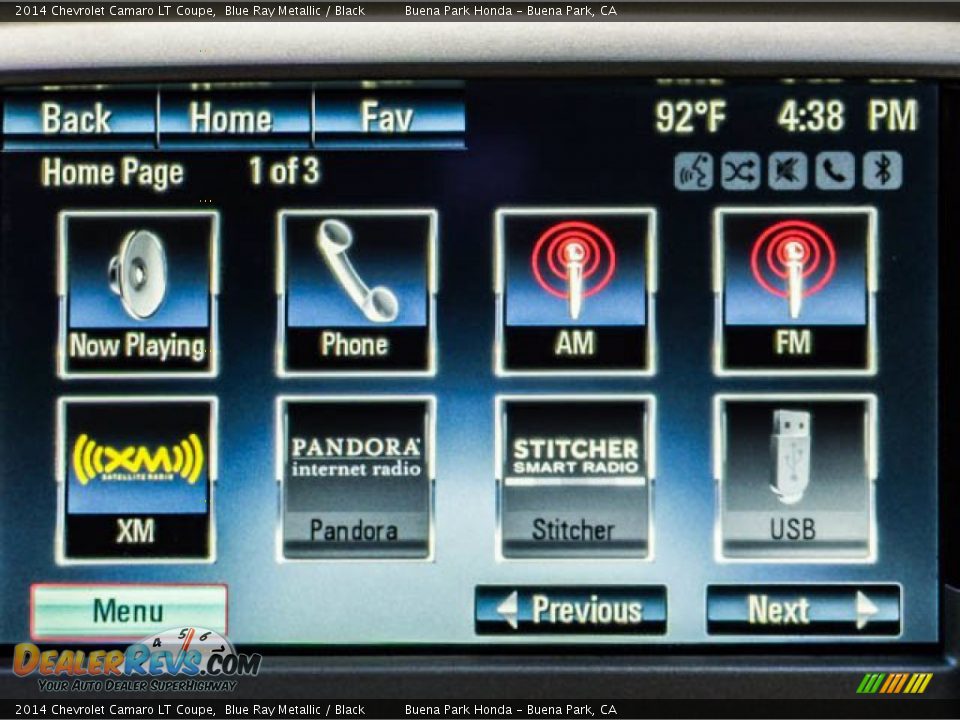Open Fav favorites in the top bar

[x=389, y=118]
